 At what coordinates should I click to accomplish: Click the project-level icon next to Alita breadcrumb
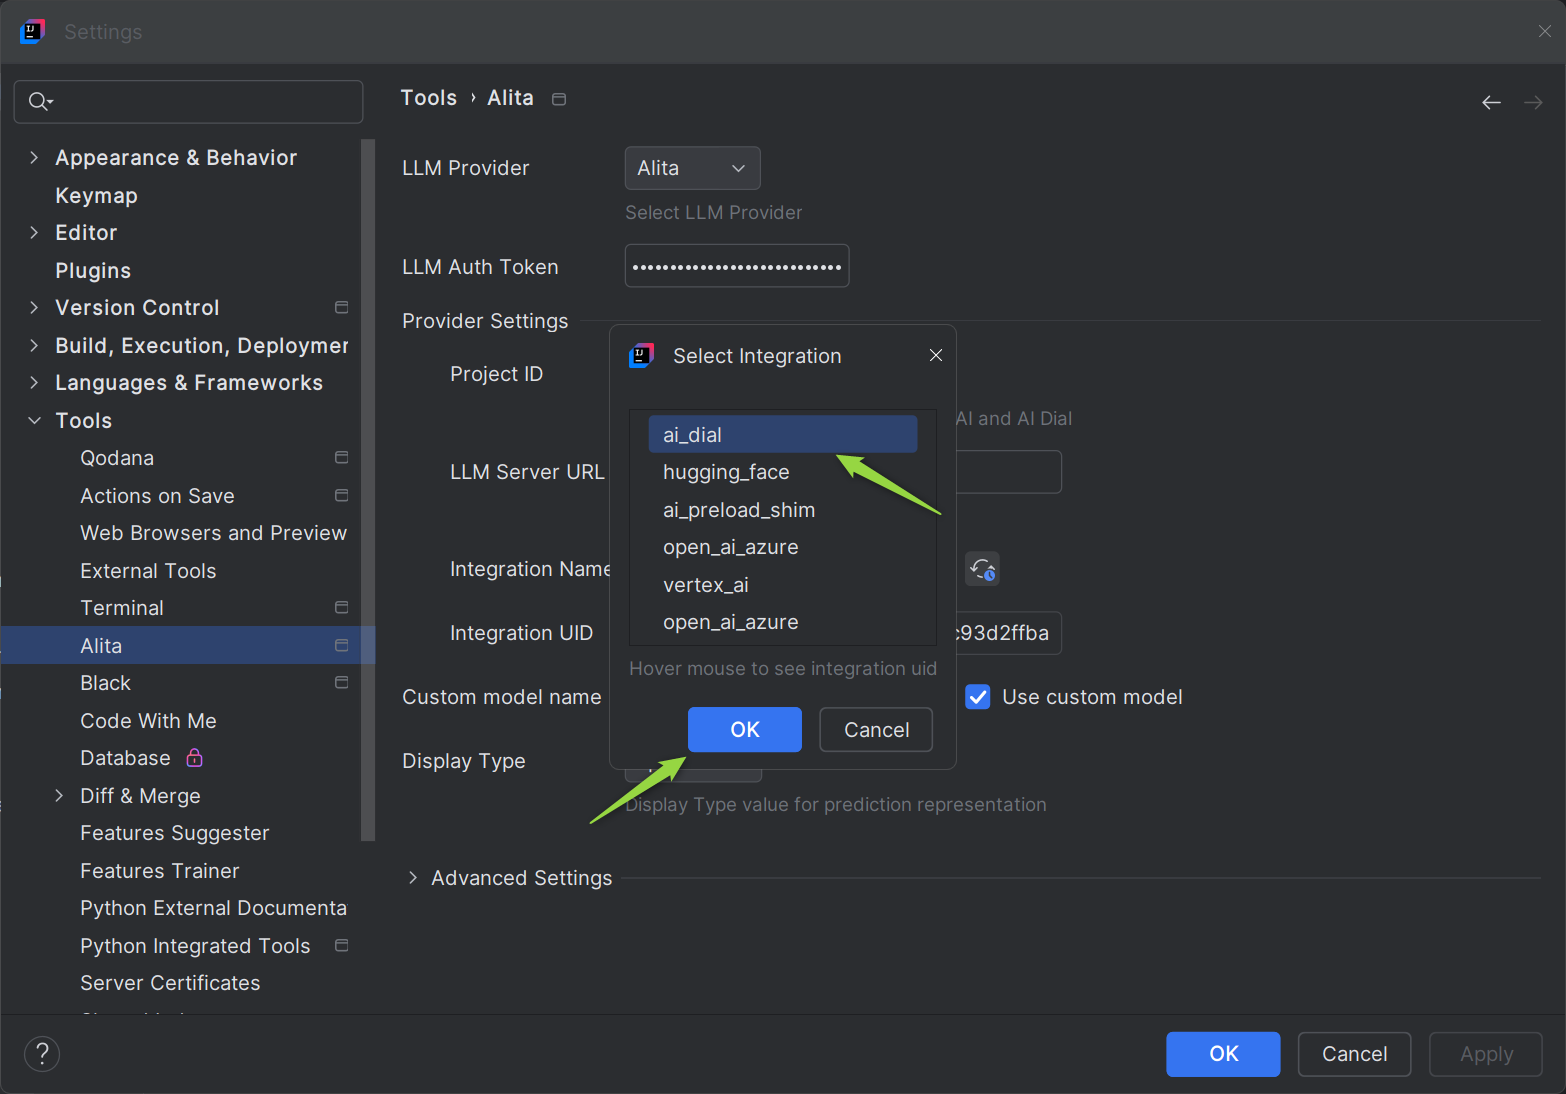pos(559,99)
